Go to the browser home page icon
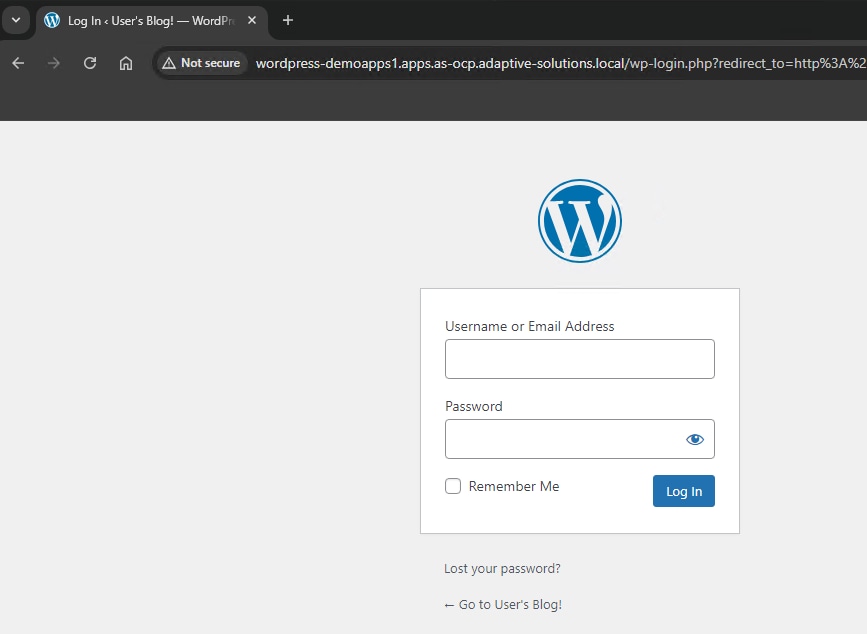The image size is (867, 634). point(126,63)
